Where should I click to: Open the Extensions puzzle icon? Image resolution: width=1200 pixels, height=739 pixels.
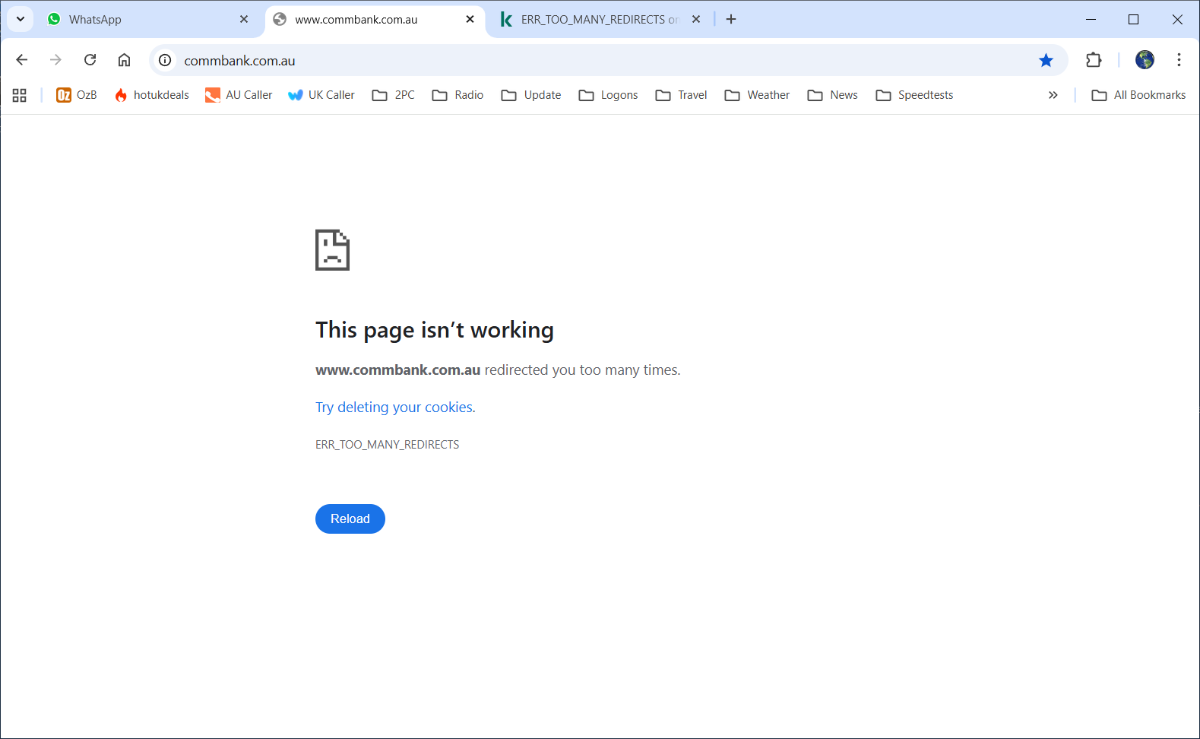1094,60
